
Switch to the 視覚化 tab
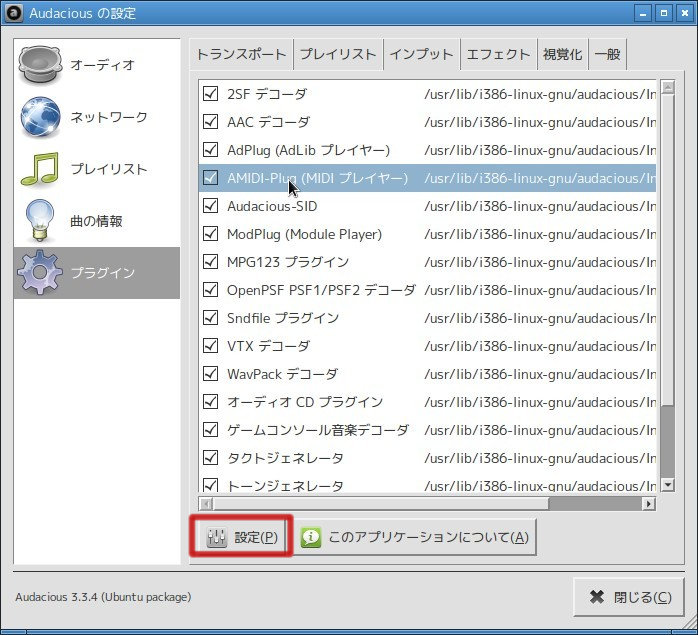(x=563, y=54)
